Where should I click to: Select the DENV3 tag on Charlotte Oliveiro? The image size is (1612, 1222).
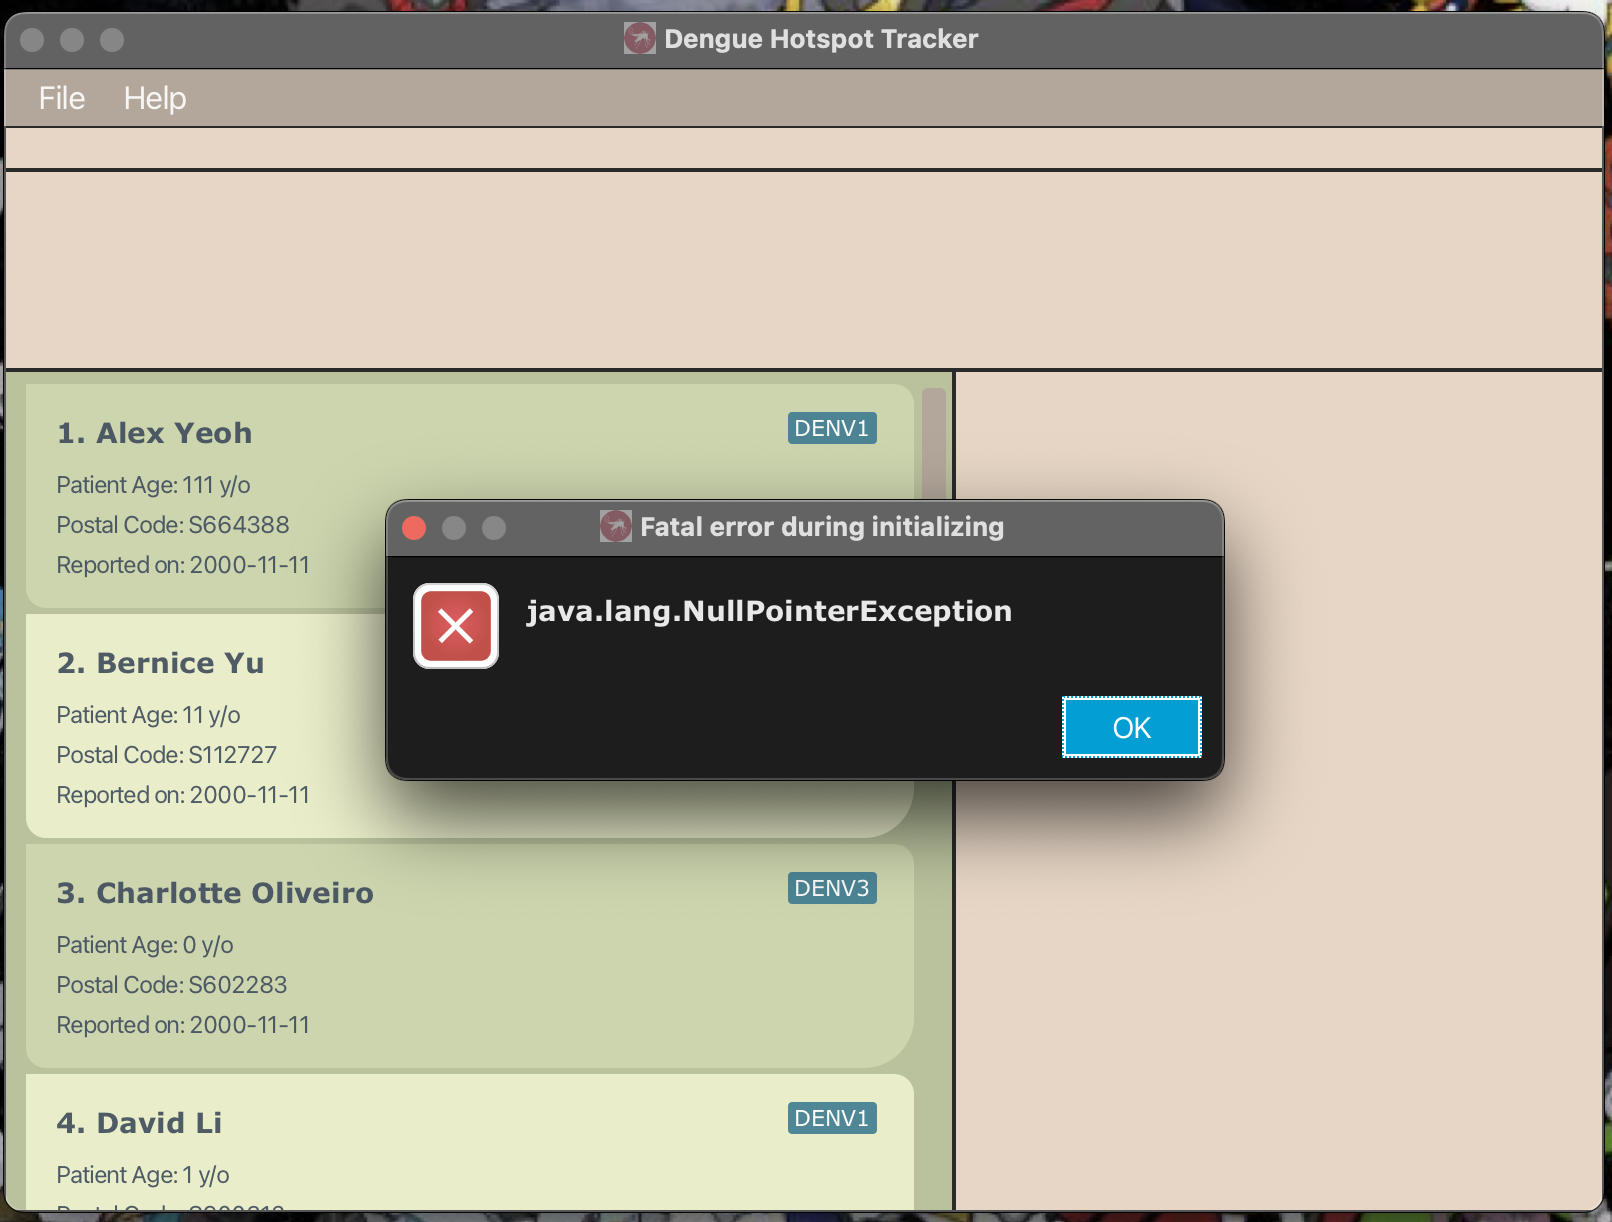[x=832, y=888]
